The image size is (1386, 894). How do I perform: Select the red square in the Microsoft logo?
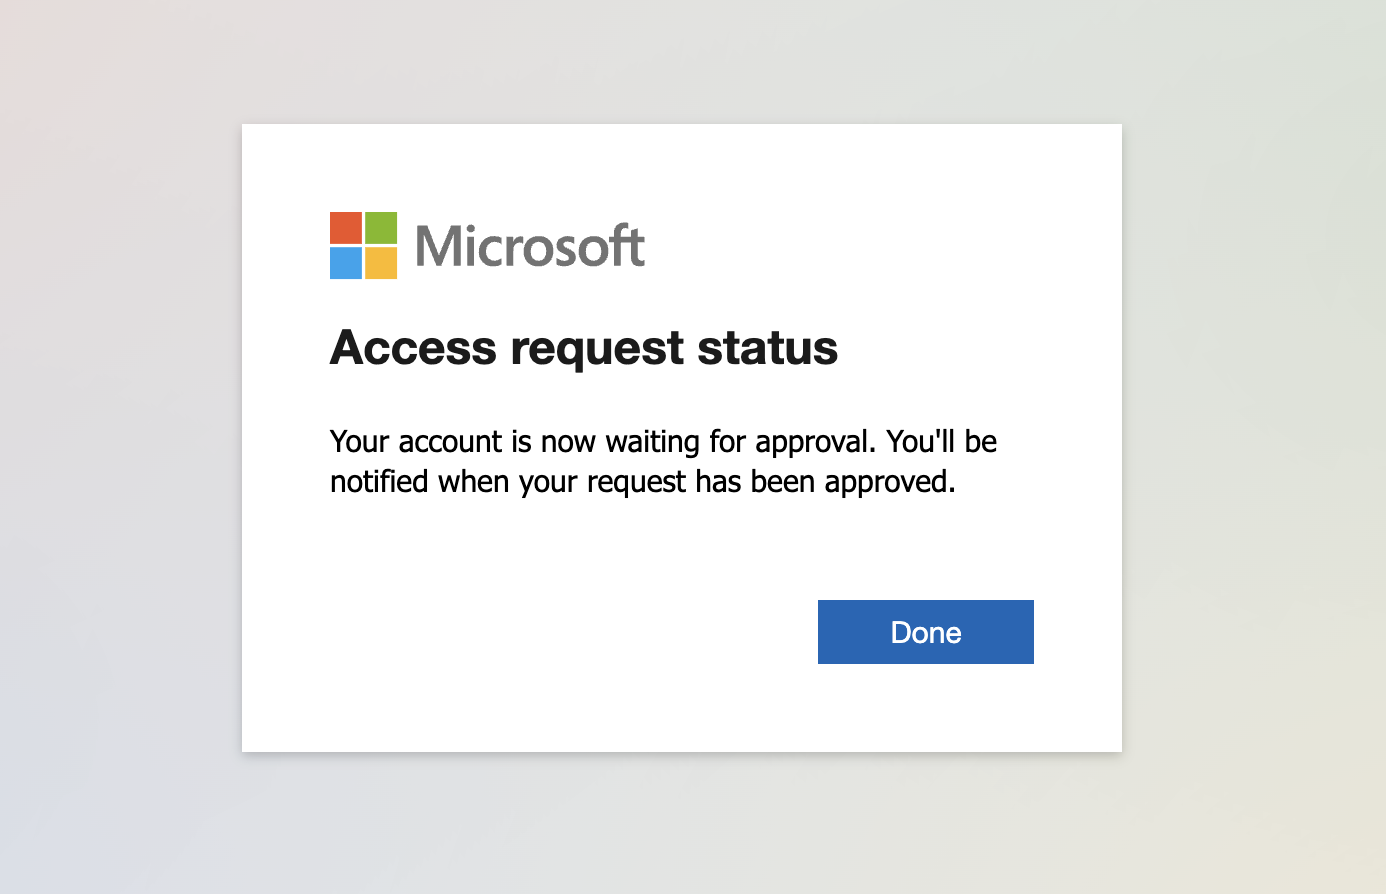tap(345, 228)
